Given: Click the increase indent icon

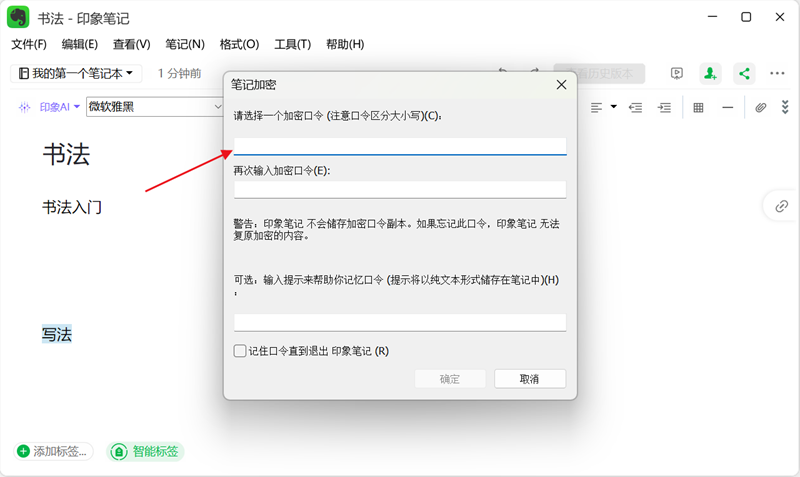Looking at the screenshot, I should 664,107.
